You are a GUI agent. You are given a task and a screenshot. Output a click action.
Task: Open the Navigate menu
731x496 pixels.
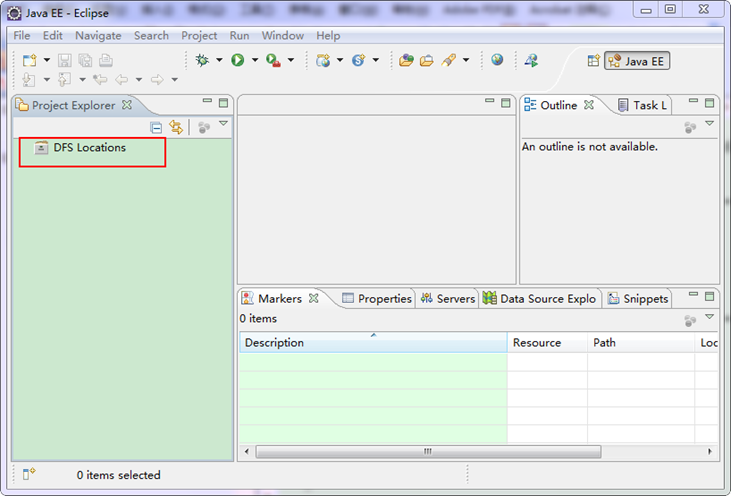pos(98,36)
